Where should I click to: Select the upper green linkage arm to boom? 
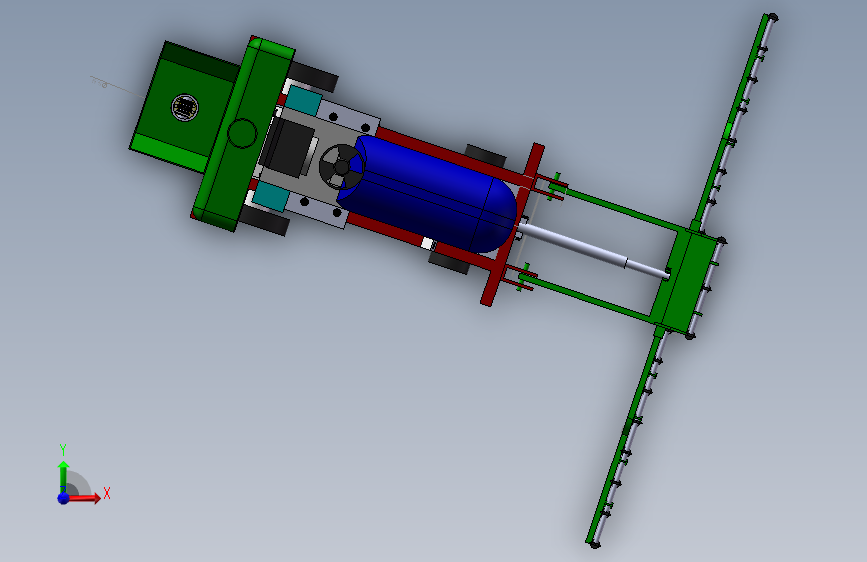[622, 209]
